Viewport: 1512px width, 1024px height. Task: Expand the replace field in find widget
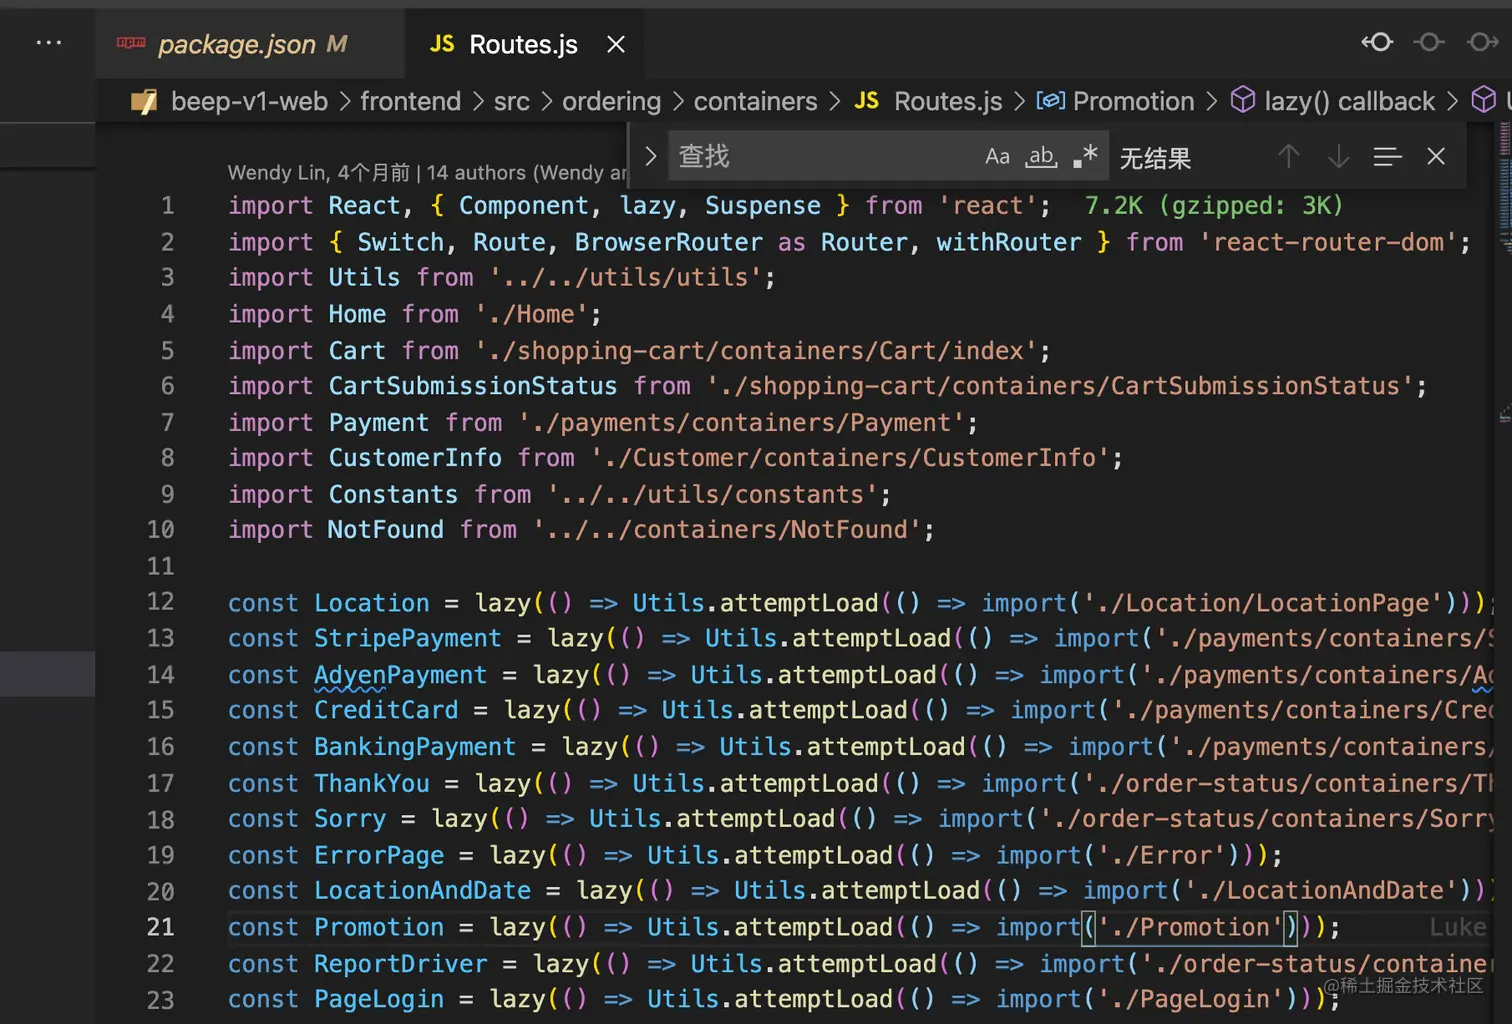point(651,156)
